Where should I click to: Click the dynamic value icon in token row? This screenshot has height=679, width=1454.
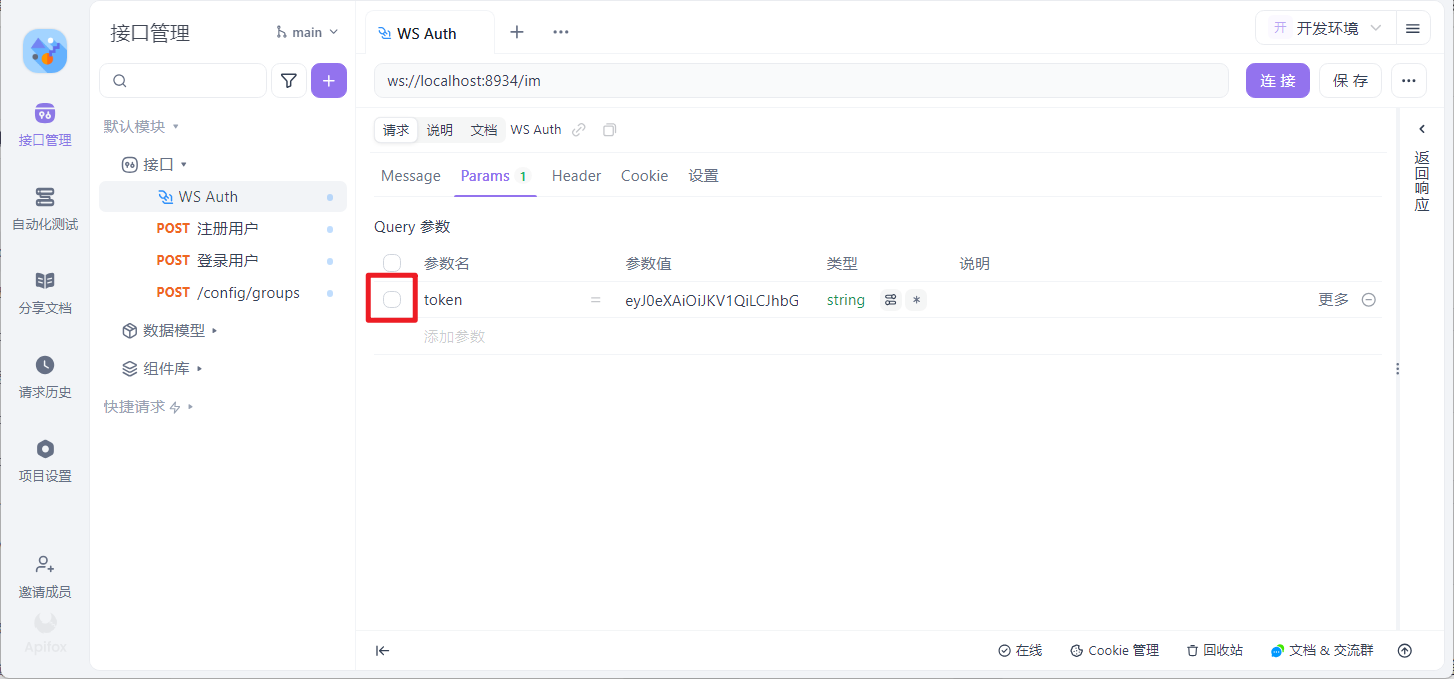890,300
